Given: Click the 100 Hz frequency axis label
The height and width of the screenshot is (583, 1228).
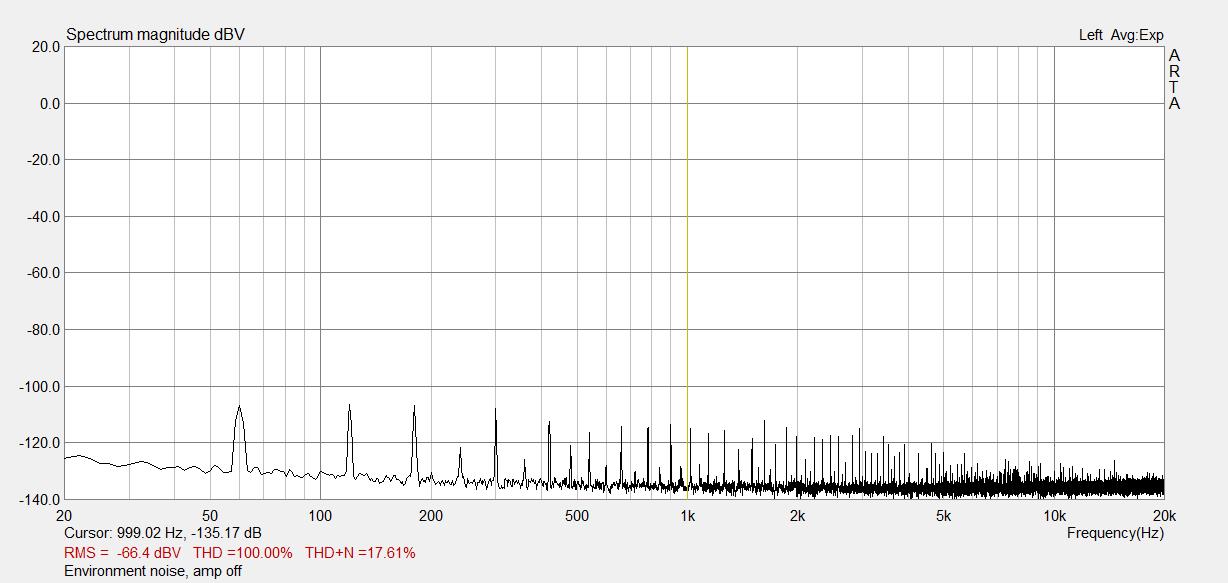Looking at the screenshot, I should click(320, 516).
